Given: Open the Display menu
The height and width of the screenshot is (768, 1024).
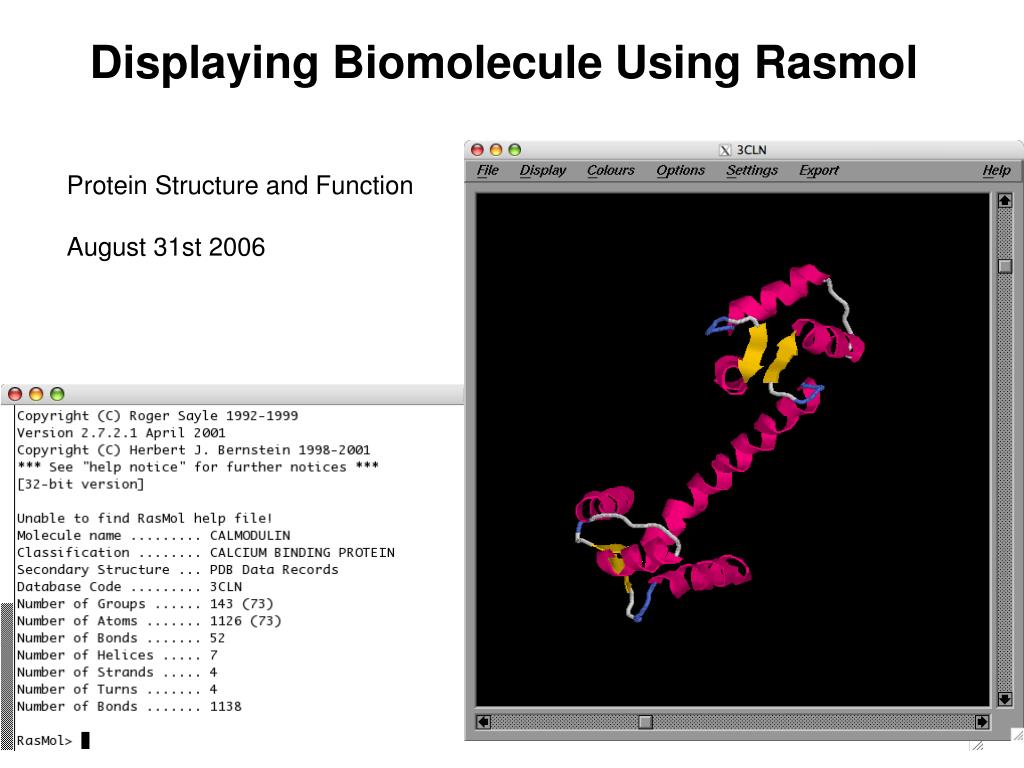Looking at the screenshot, I should 543,170.
